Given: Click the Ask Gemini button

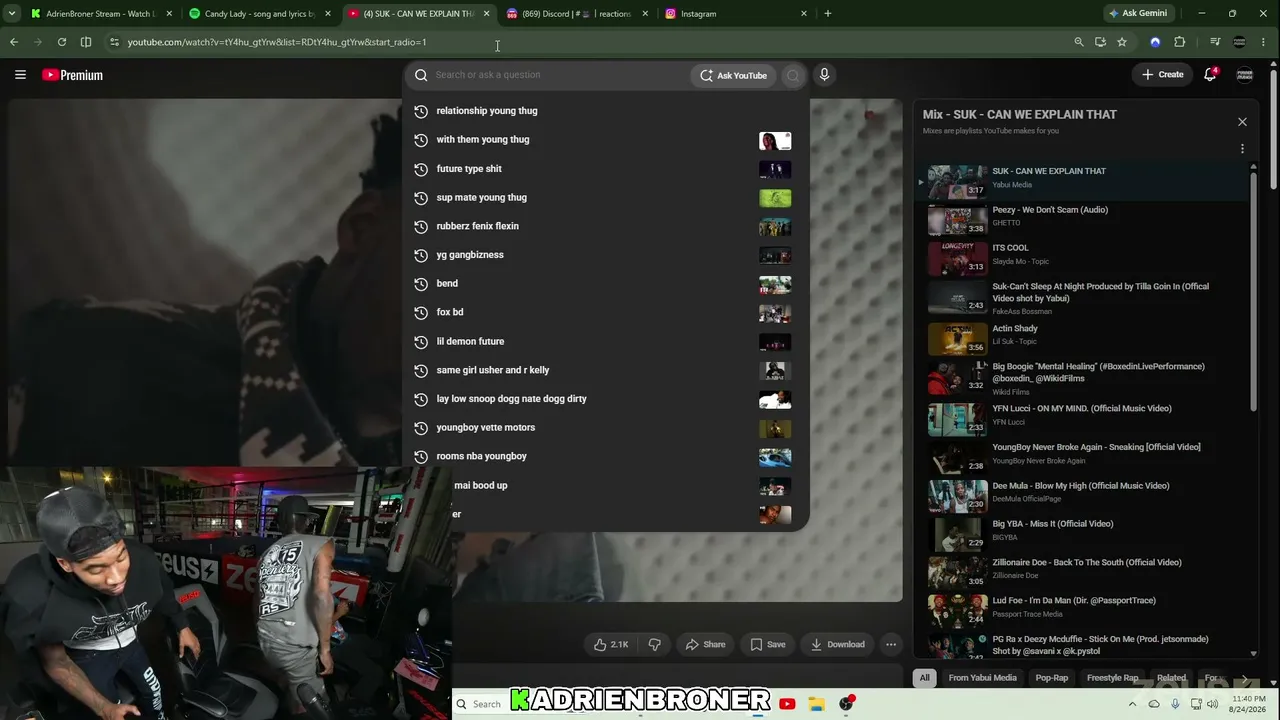Looking at the screenshot, I should click(x=1139, y=14).
